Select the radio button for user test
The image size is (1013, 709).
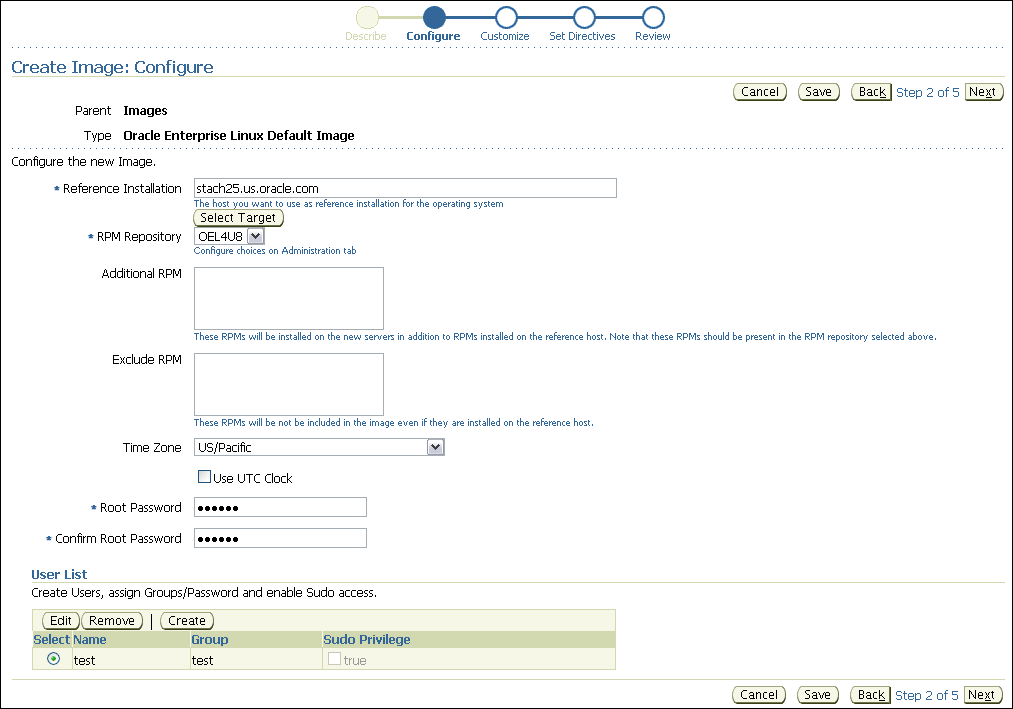click(x=54, y=659)
